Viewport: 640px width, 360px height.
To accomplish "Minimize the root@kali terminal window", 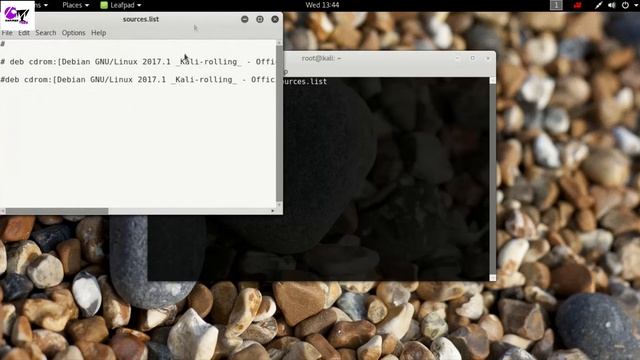I will 457,58.
